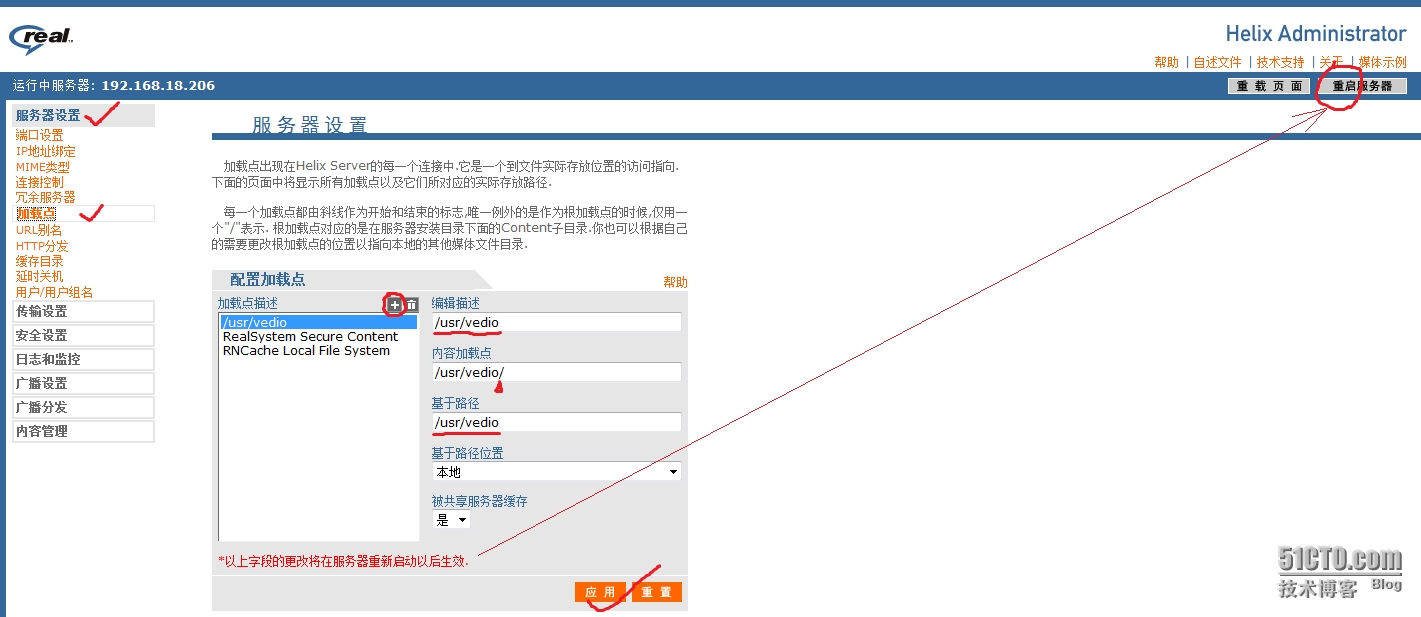Open the 帮助 link beside 配置加载点

(x=675, y=282)
